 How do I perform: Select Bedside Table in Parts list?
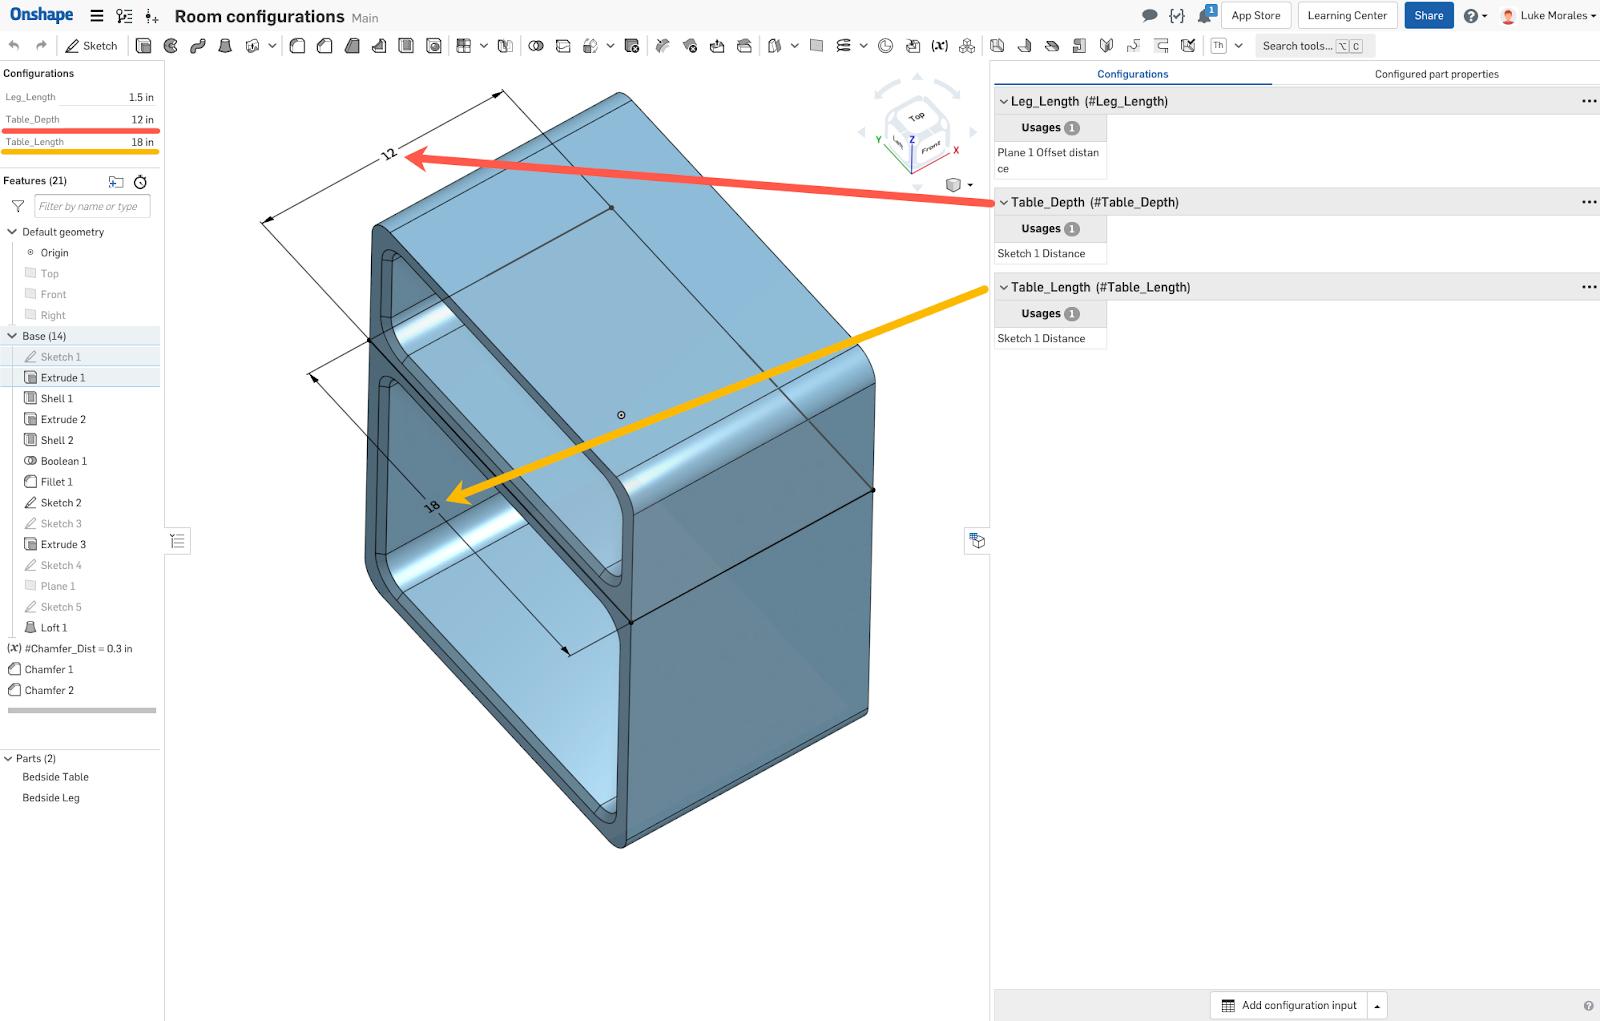56,777
